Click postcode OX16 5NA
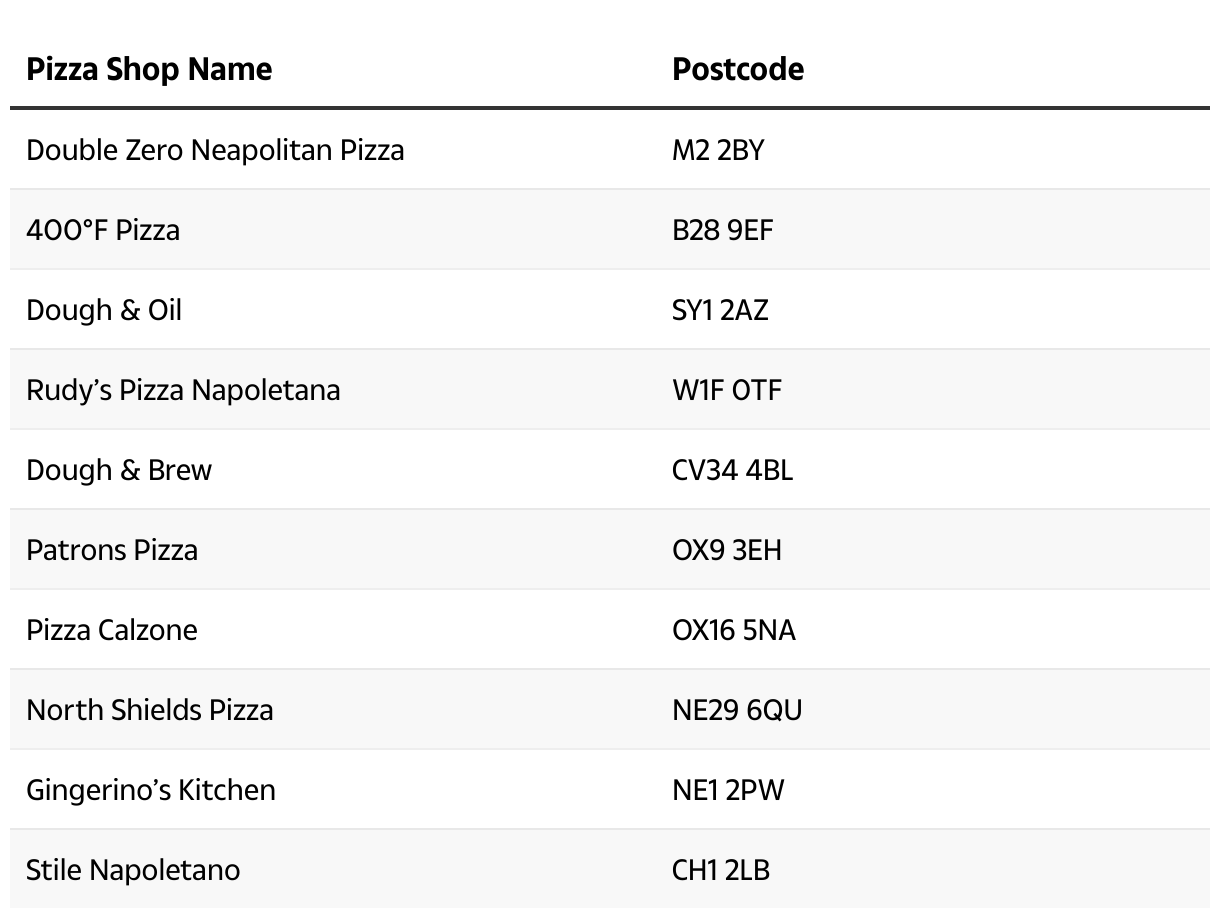1220x918 pixels. coord(733,630)
